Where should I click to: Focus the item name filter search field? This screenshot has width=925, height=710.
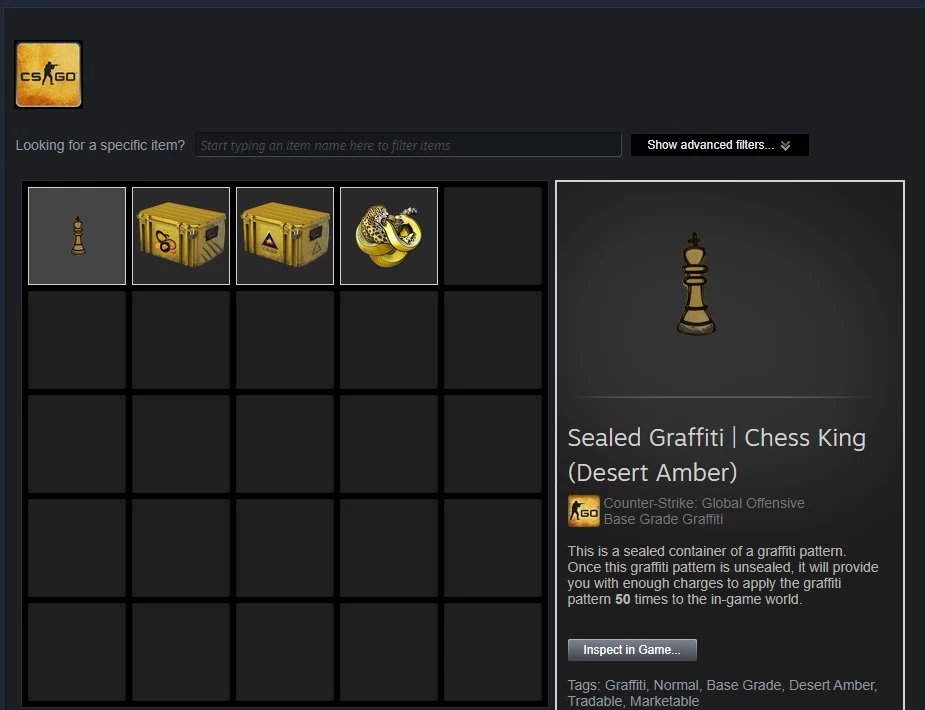point(408,145)
